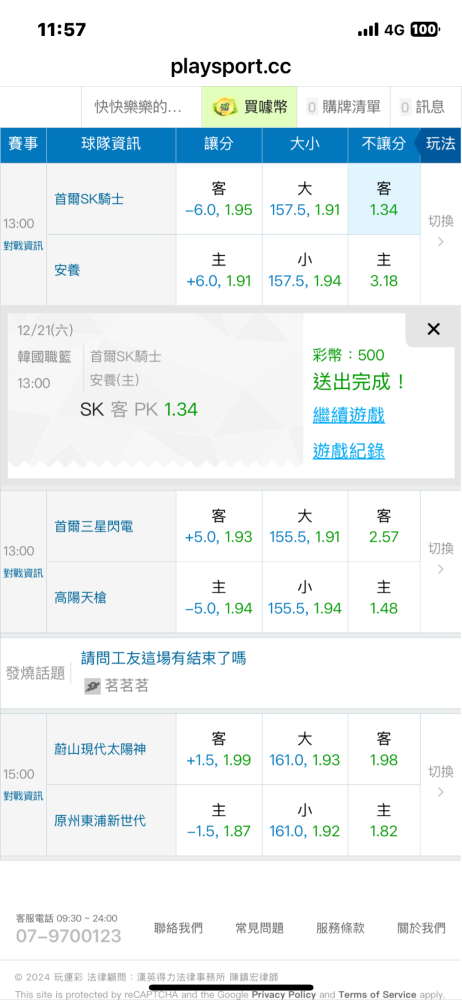
Task: Open username dropdown 快快樂樂的…
Action: click(138, 107)
